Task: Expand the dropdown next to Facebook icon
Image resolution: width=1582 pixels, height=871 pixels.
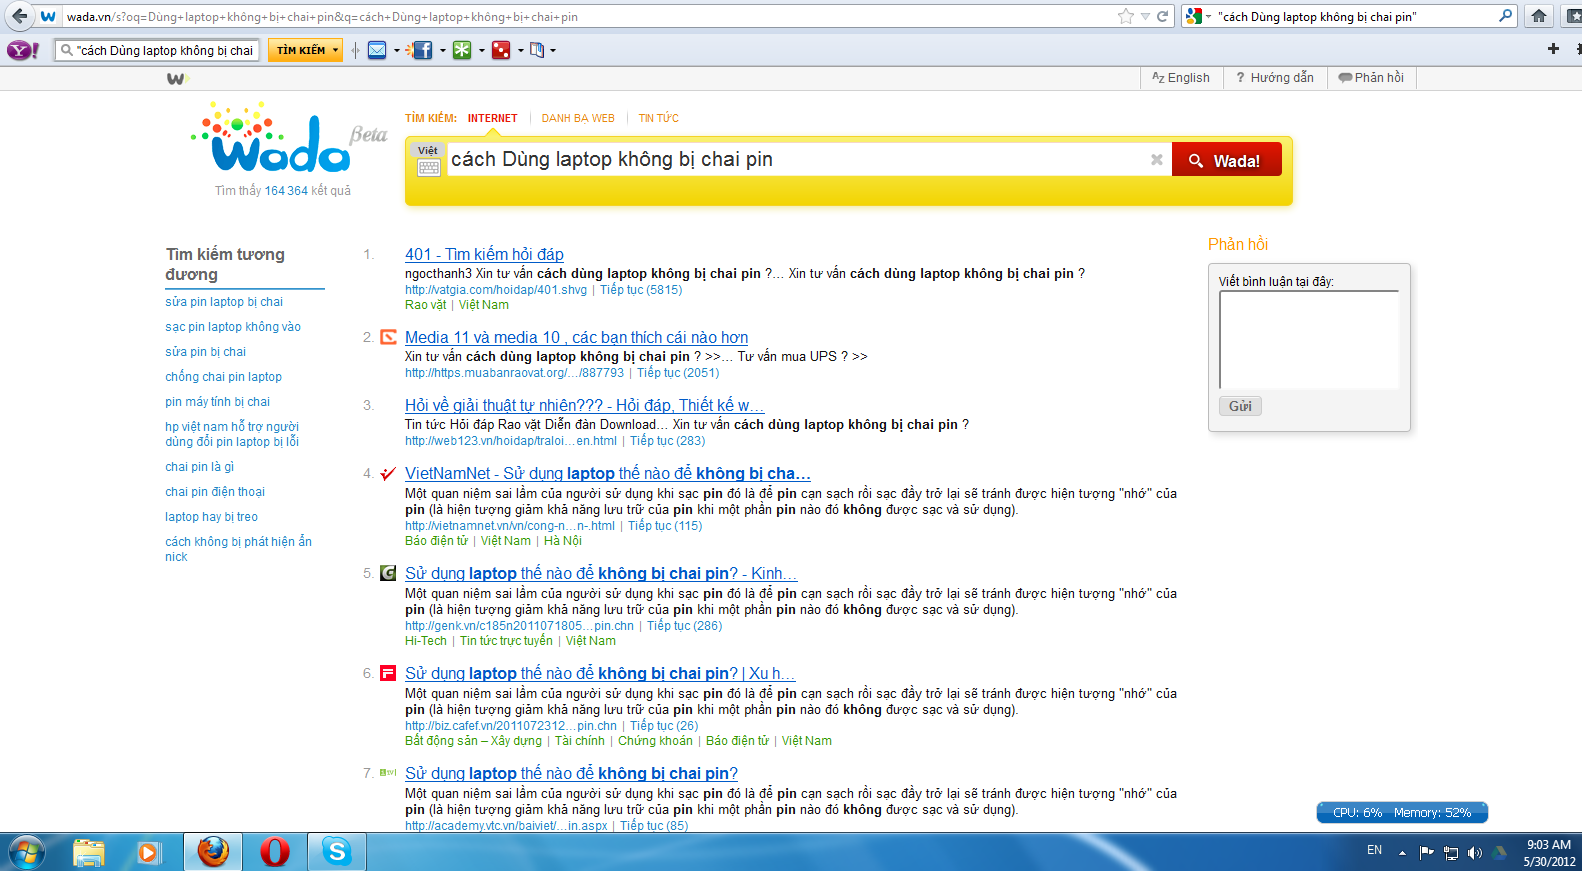Action: 442,50
